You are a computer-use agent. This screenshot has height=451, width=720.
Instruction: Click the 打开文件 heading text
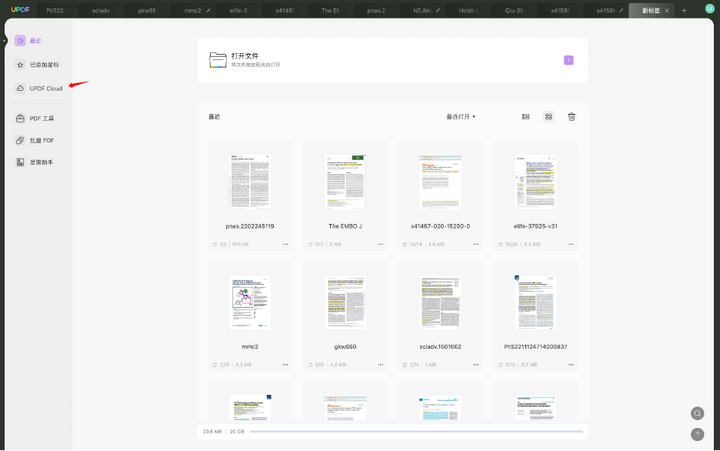click(x=245, y=56)
